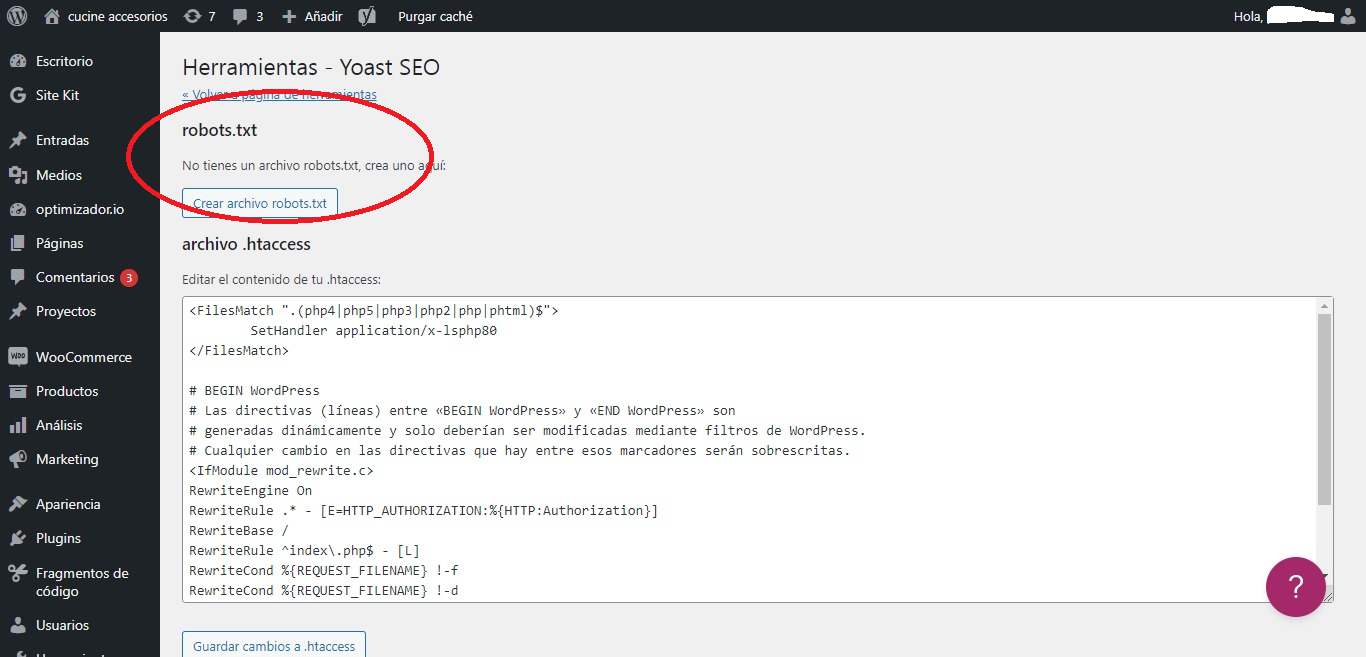This screenshot has height=657, width=1366.
Task: Click Purgar caché in the admin bar
Action: click(x=435, y=16)
